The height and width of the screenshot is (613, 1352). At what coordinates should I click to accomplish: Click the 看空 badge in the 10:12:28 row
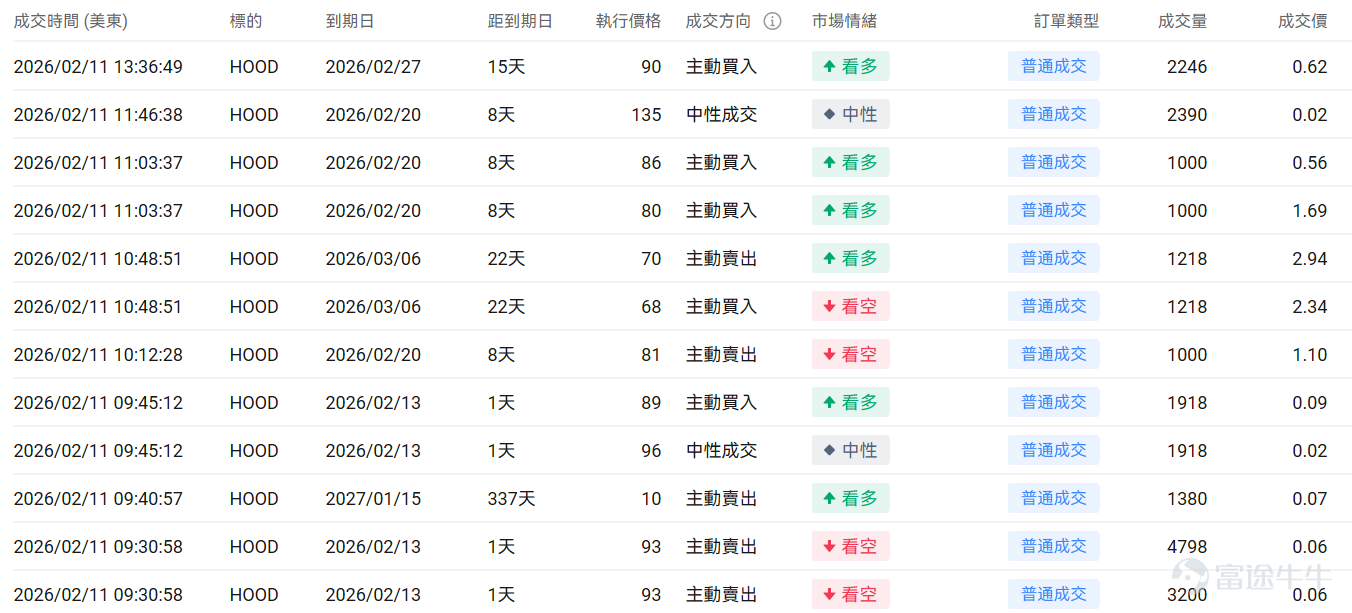(x=850, y=355)
